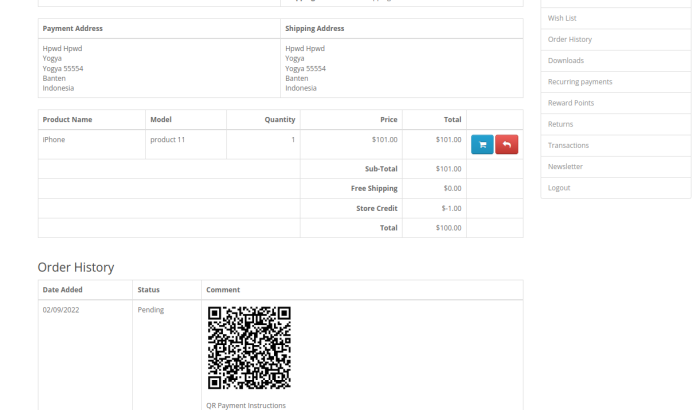
Task: Click the Sub-Total label
Action: (381, 169)
